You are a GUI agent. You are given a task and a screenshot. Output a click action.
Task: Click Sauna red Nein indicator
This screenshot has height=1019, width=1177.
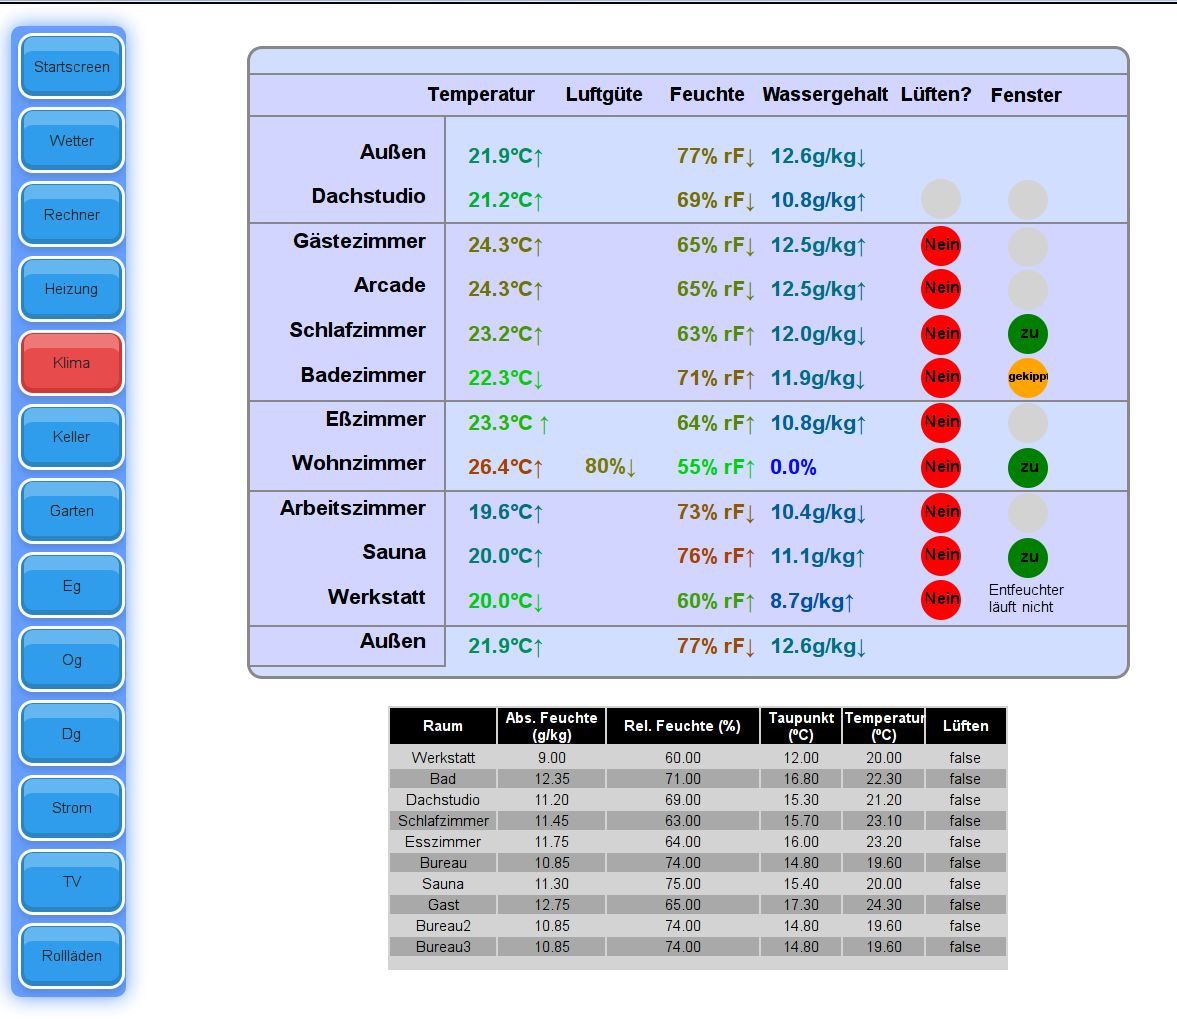pos(941,556)
